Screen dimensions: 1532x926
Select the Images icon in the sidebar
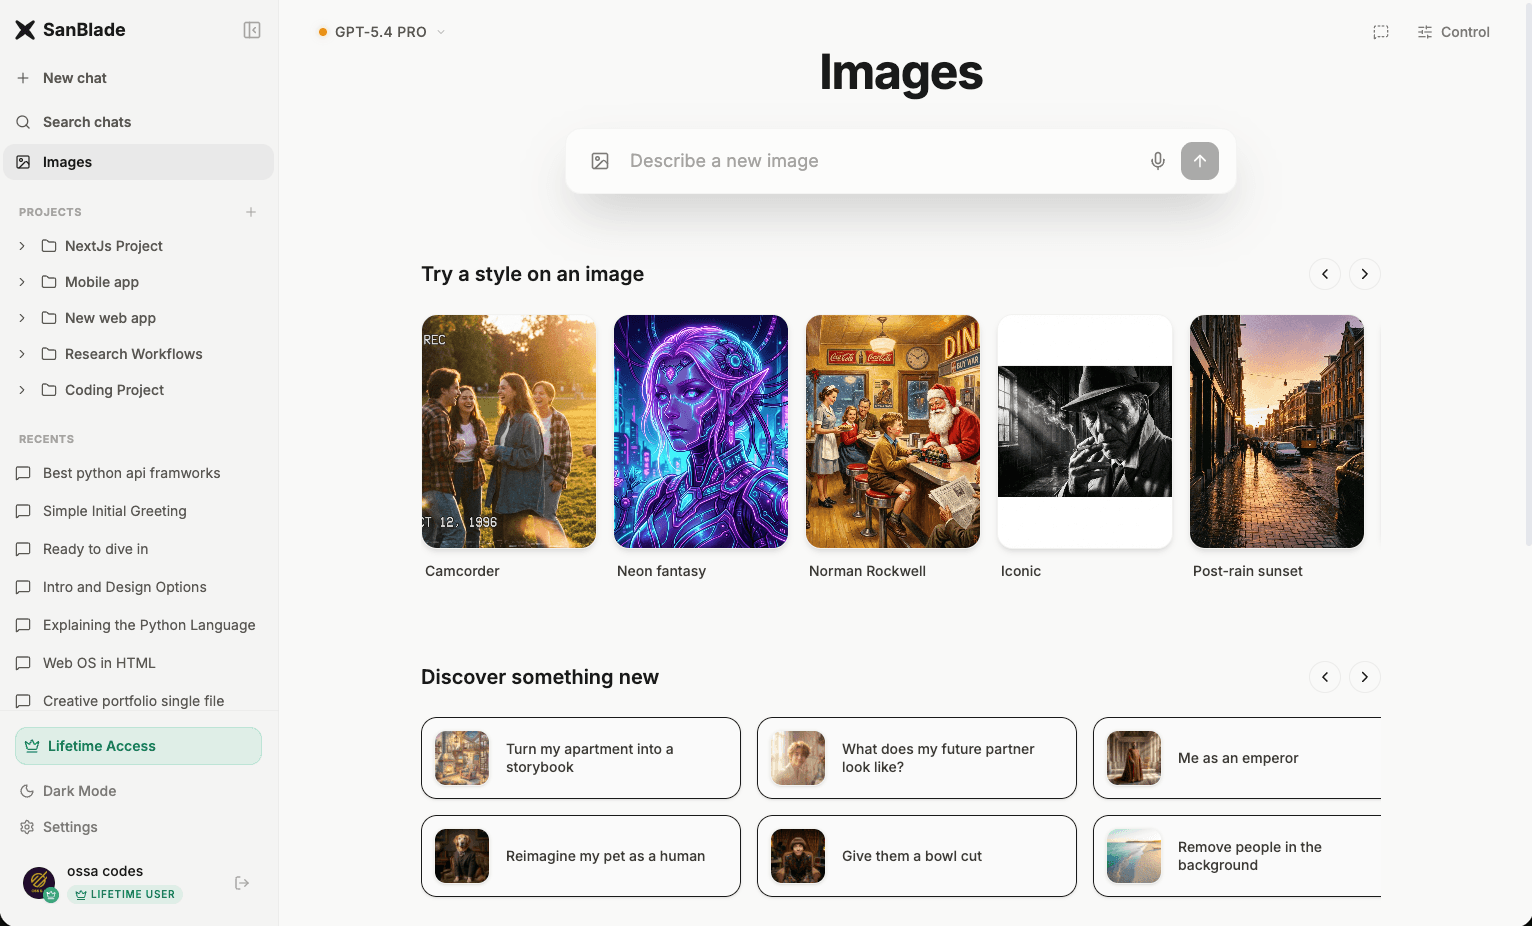point(23,161)
